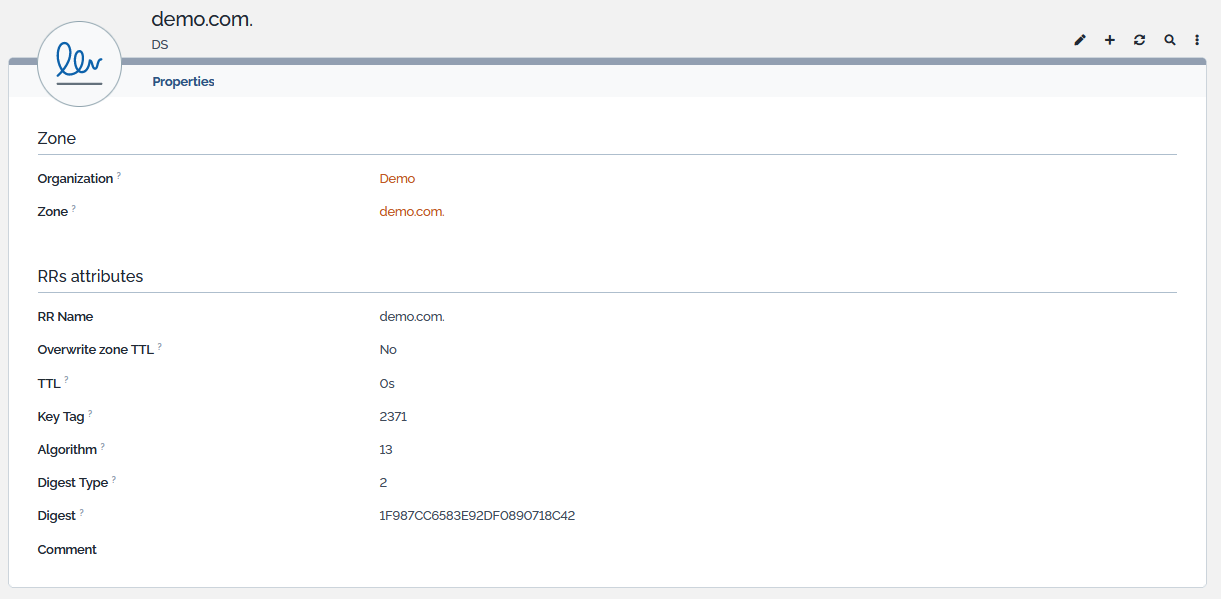Refresh the record with the reload icon
The width and height of the screenshot is (1221, 599).
click(1140, 40)
